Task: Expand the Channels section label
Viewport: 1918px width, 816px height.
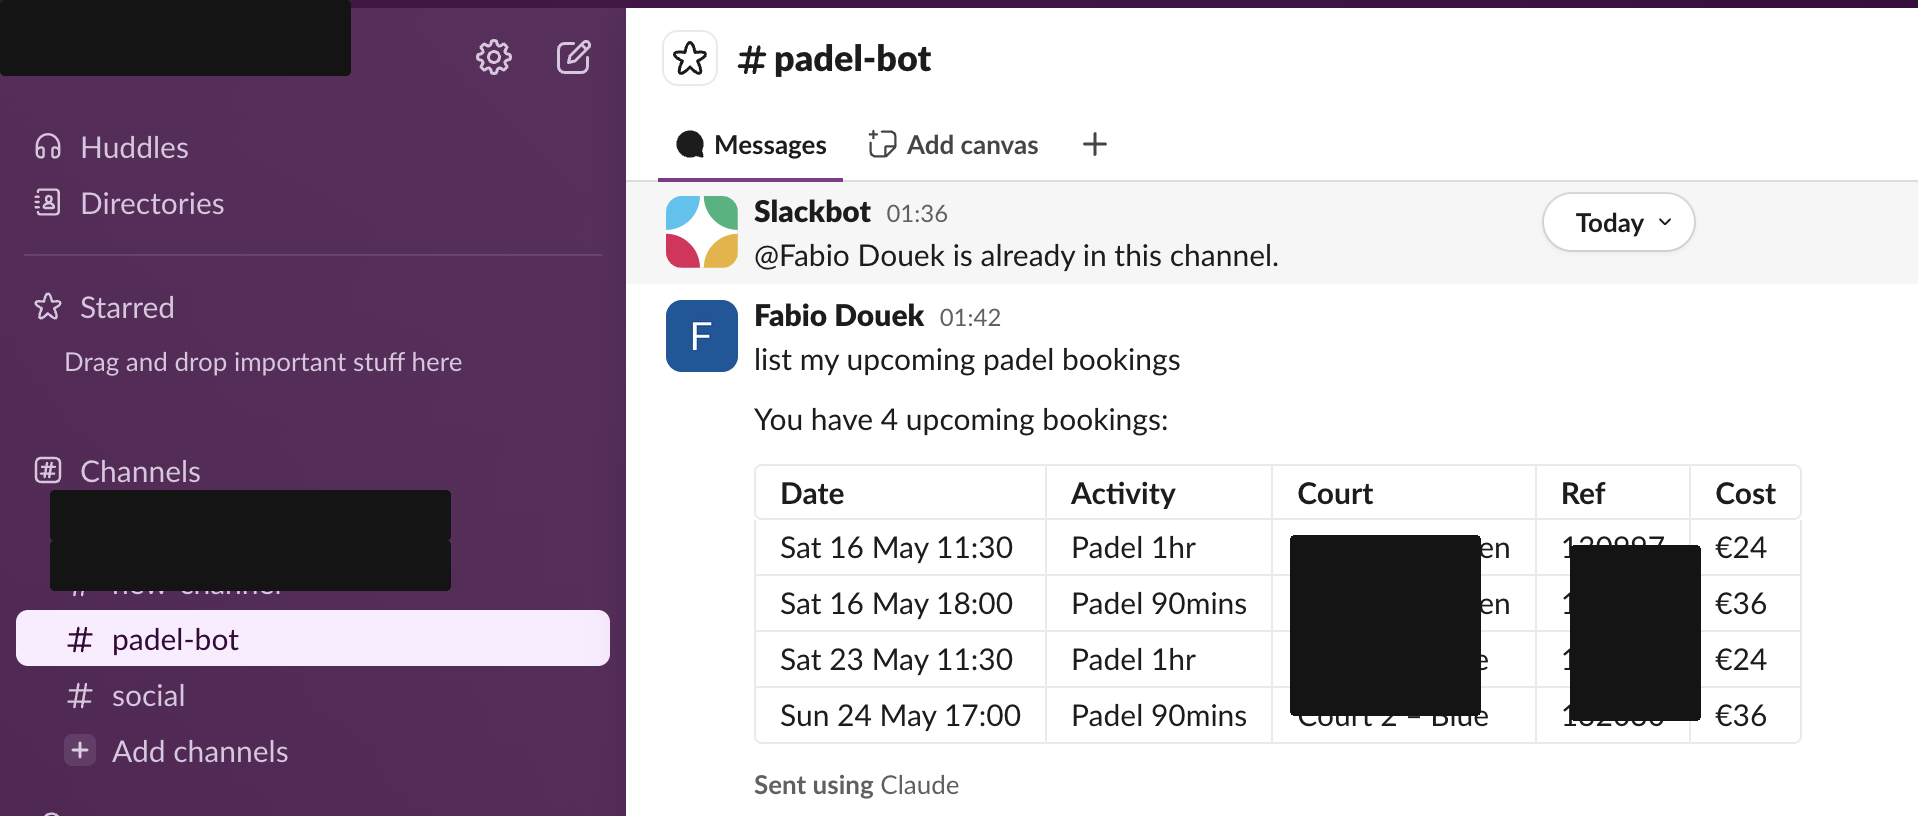Action: point(140,471)
